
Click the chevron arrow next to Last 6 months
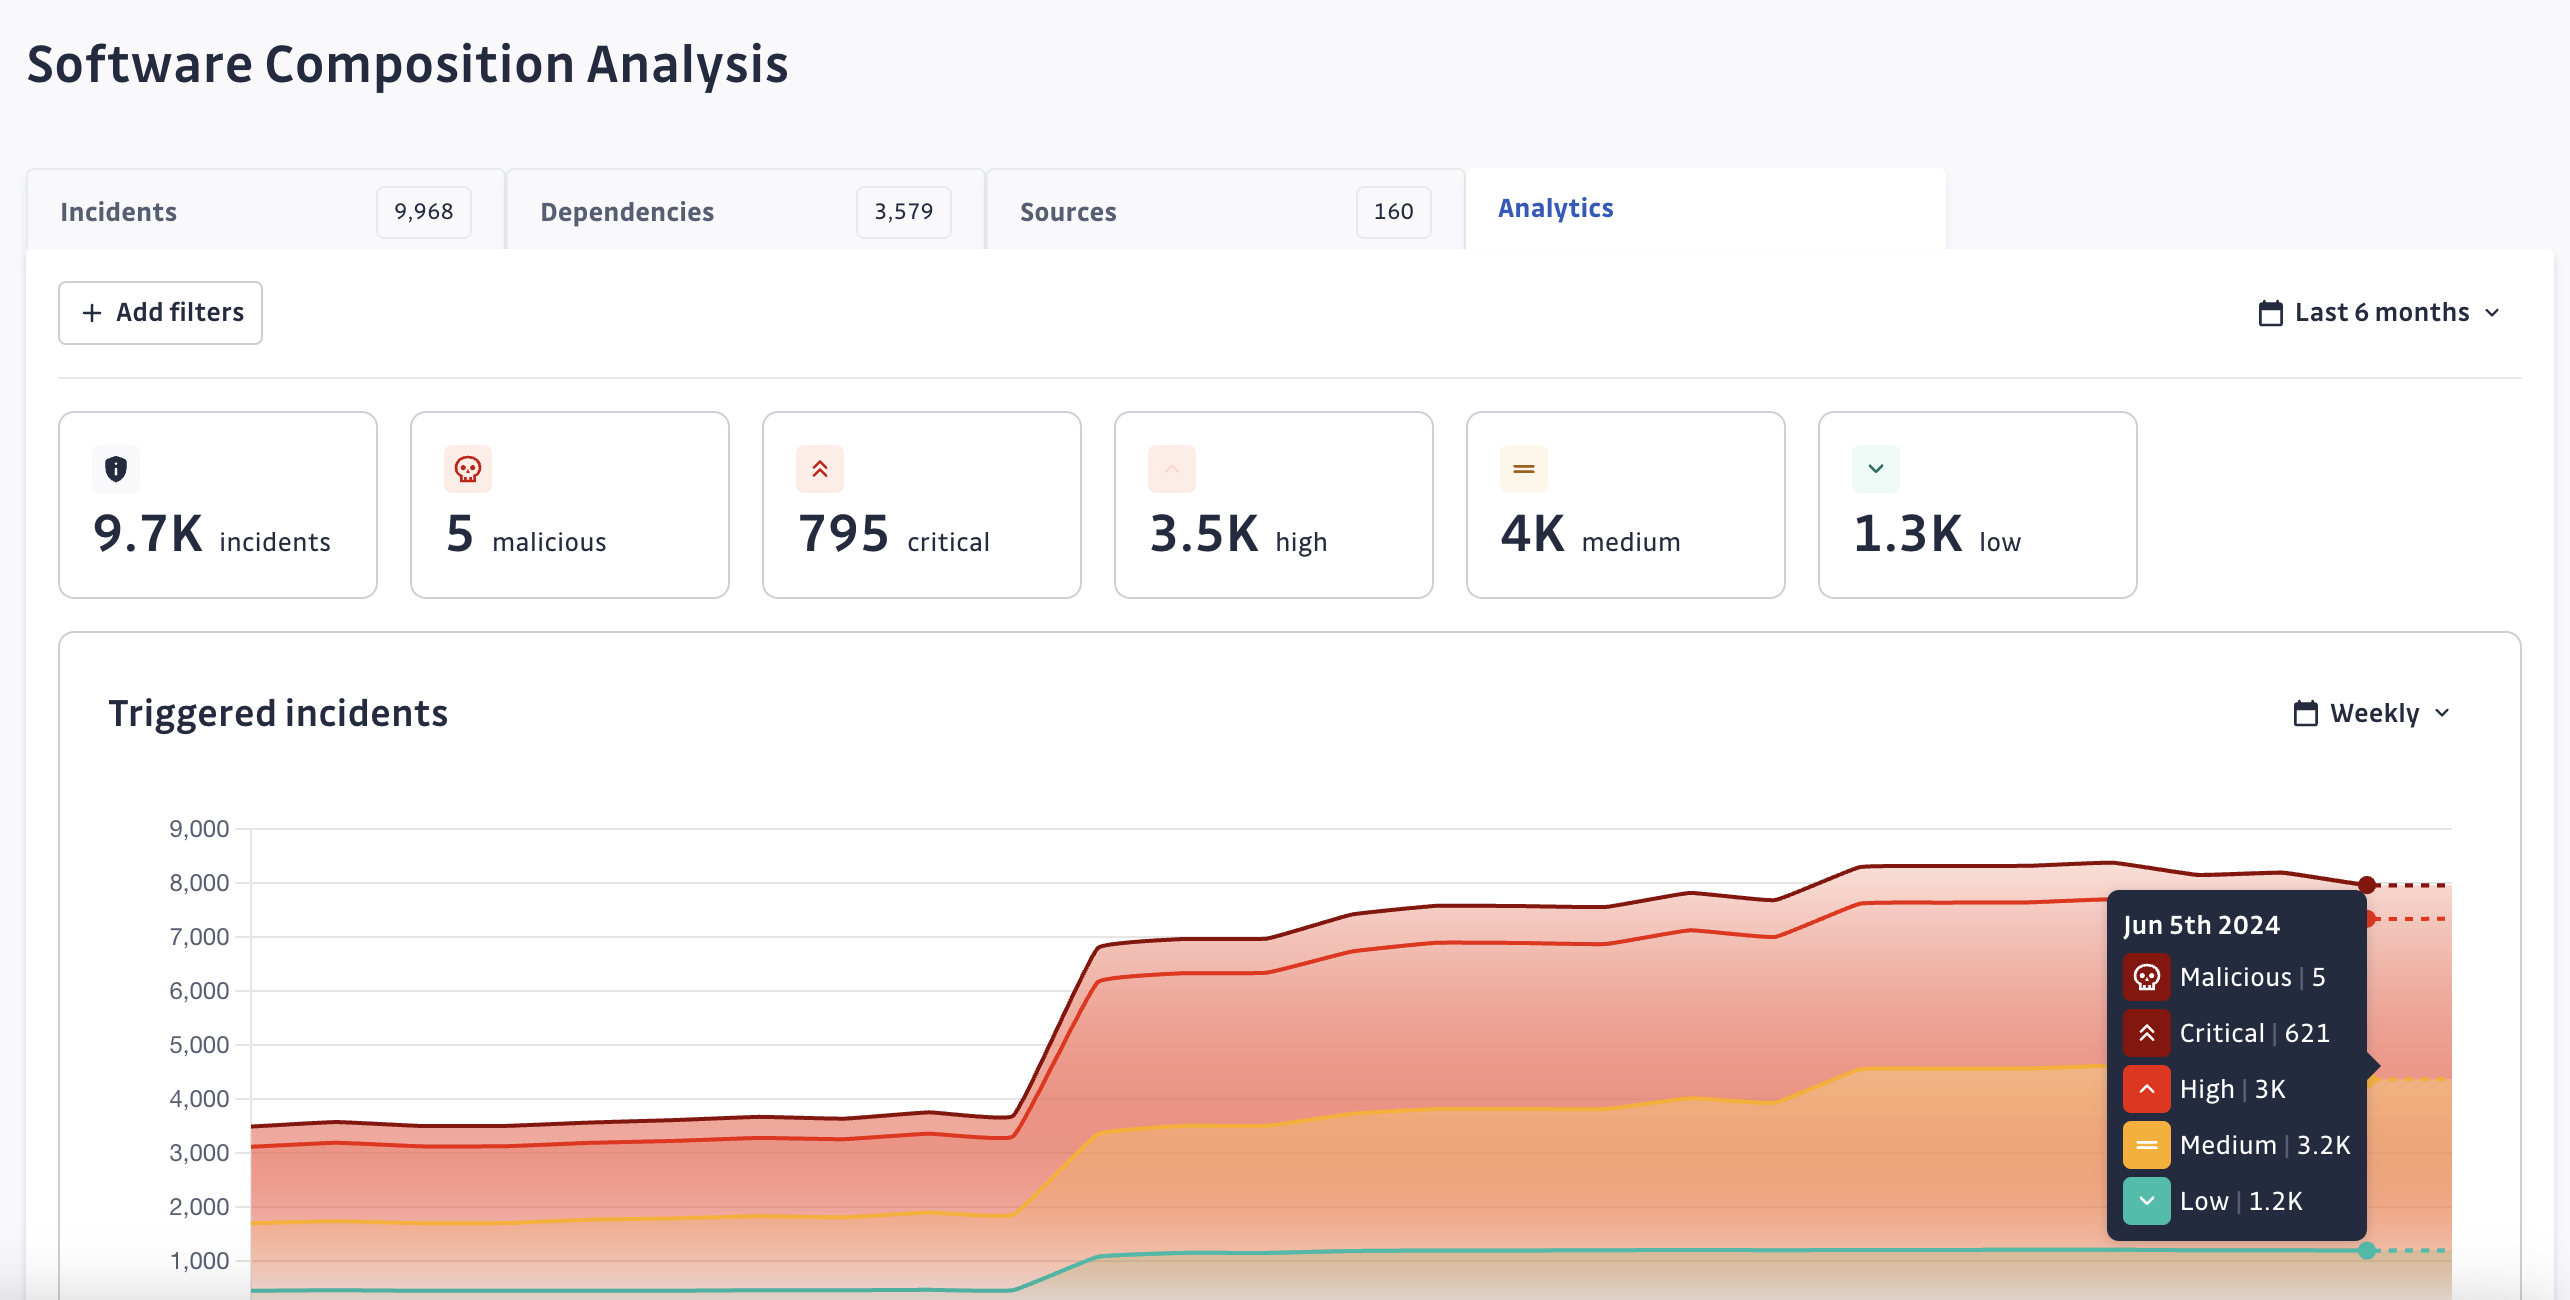[x=2492, y=313]
